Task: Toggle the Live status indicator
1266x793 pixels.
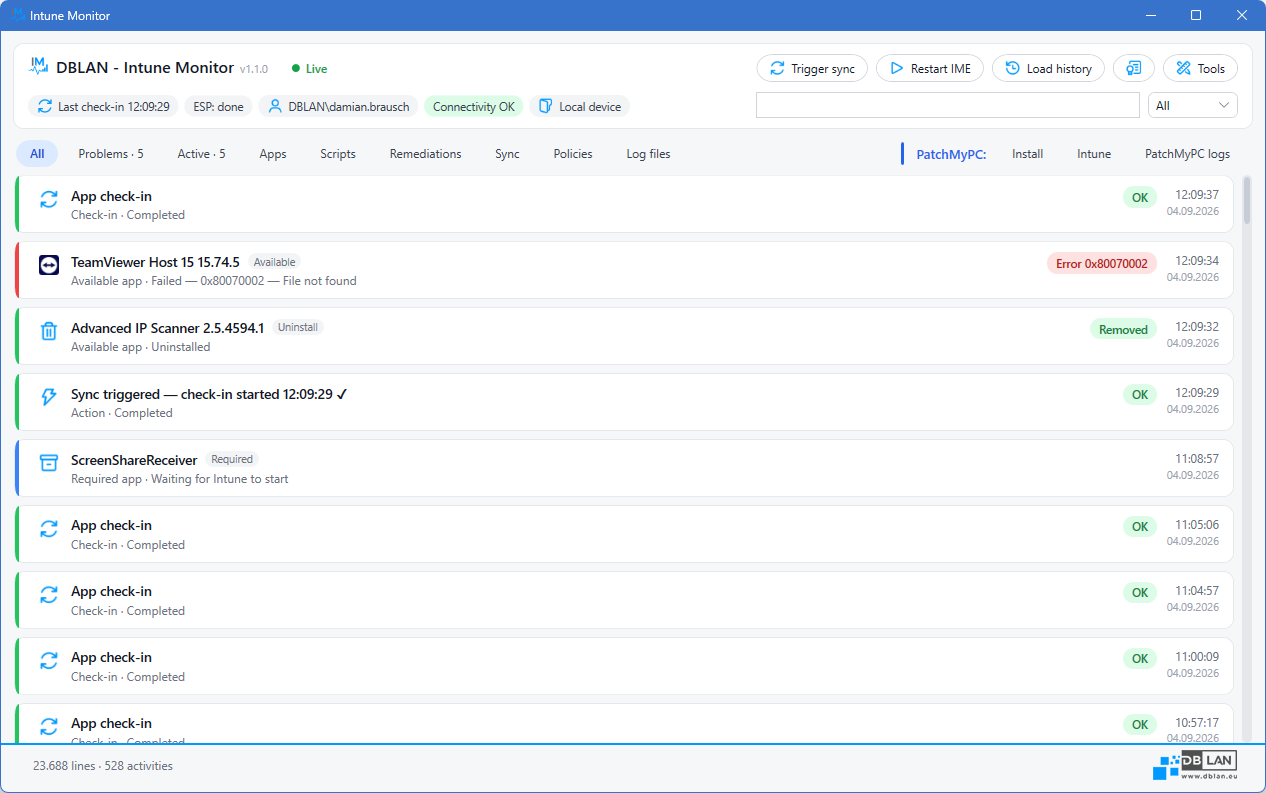Action: click(309, 69)
